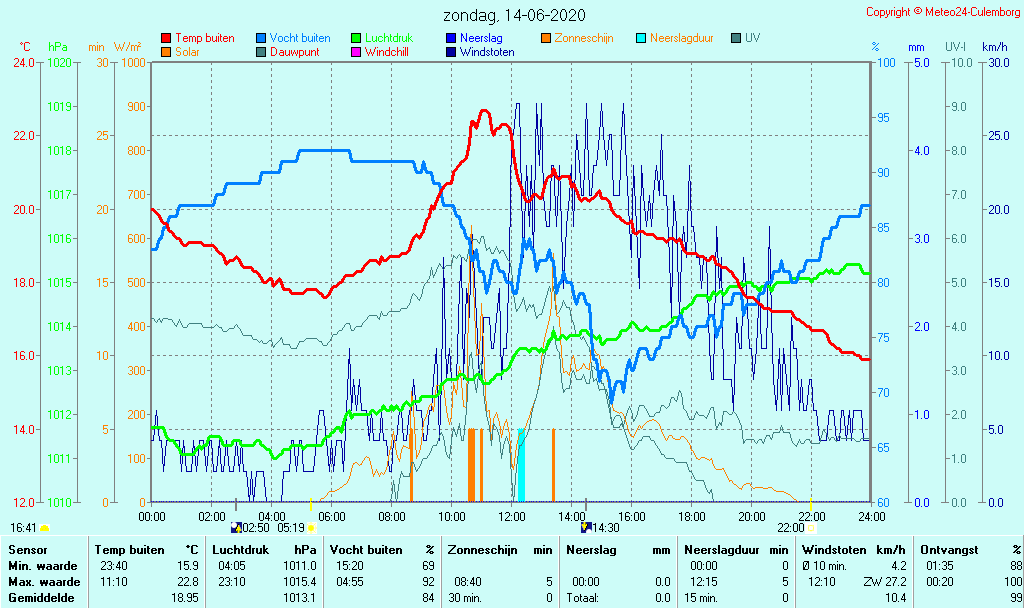The width and height of the screenshot is (1026, 608).
Task: Click the moon icon beside 02:50
Action: click(x=236, y=527)
